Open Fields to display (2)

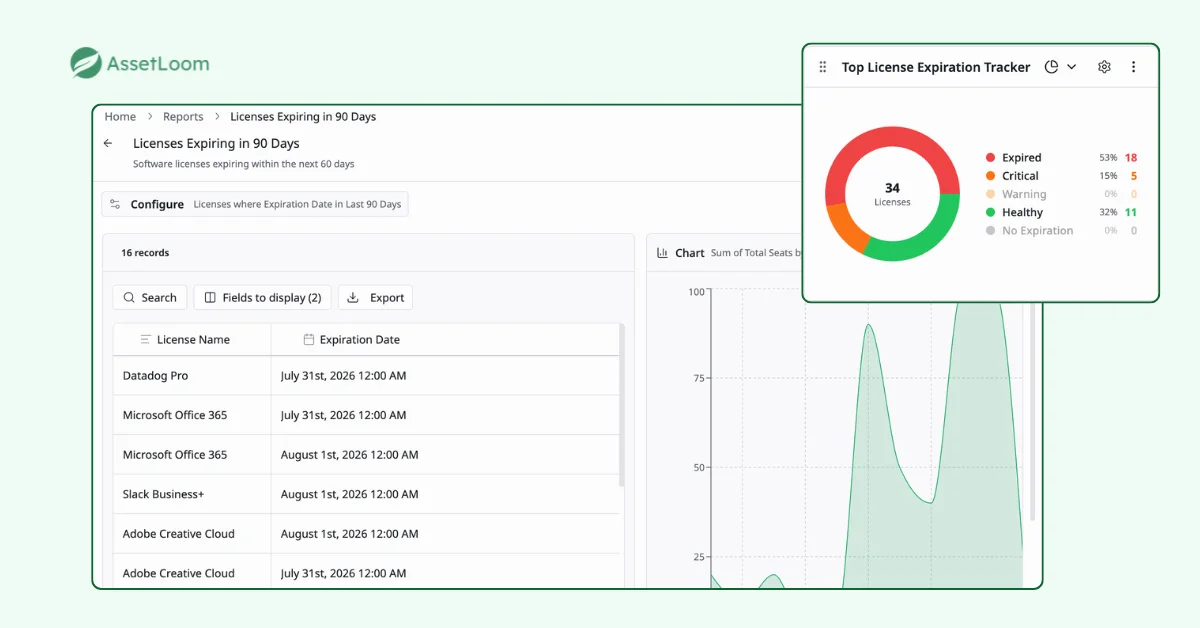(x=263, y=298)
